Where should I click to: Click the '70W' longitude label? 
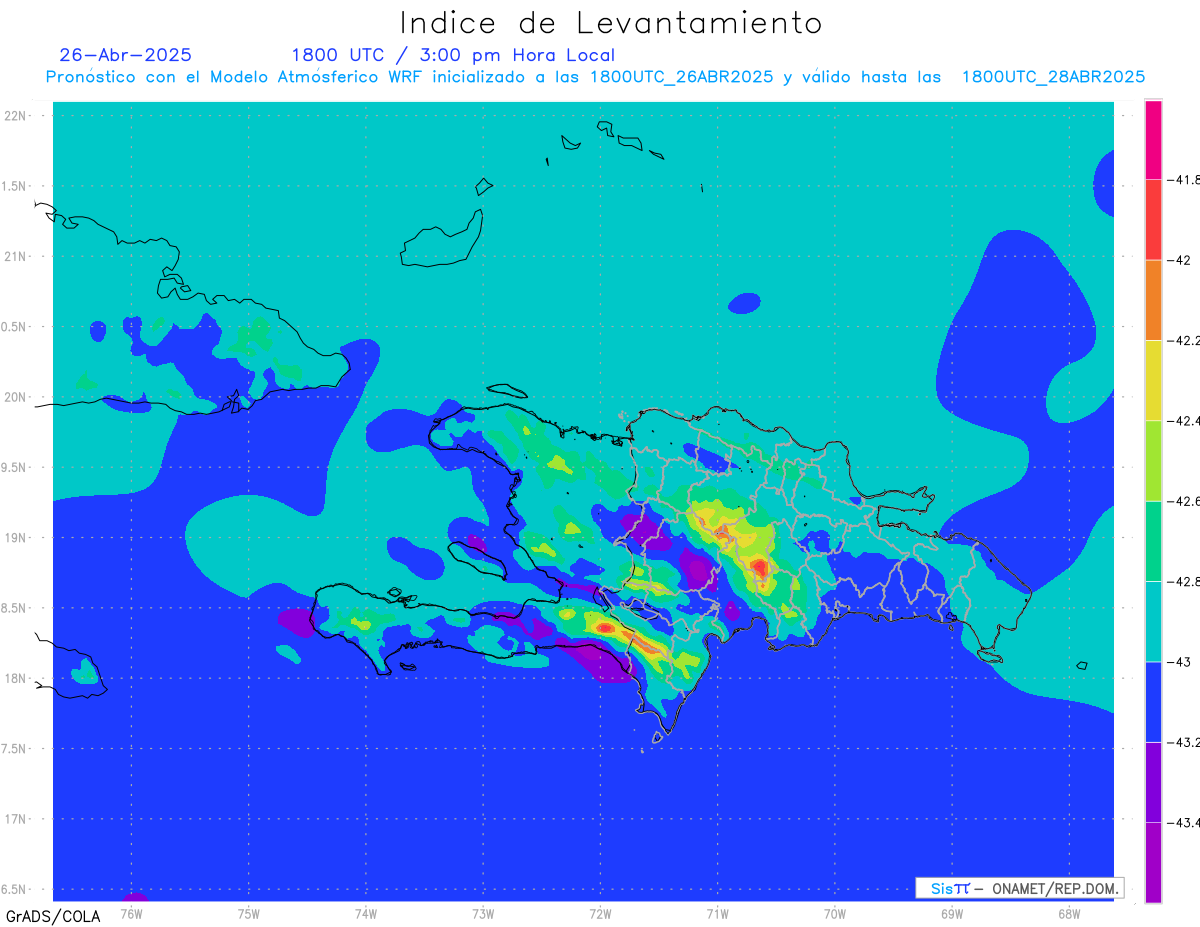tap(834, 913)
